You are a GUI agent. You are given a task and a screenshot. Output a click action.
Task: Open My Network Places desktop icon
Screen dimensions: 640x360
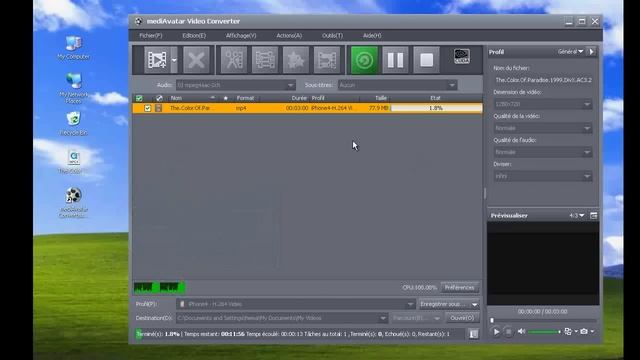[73, 88]
